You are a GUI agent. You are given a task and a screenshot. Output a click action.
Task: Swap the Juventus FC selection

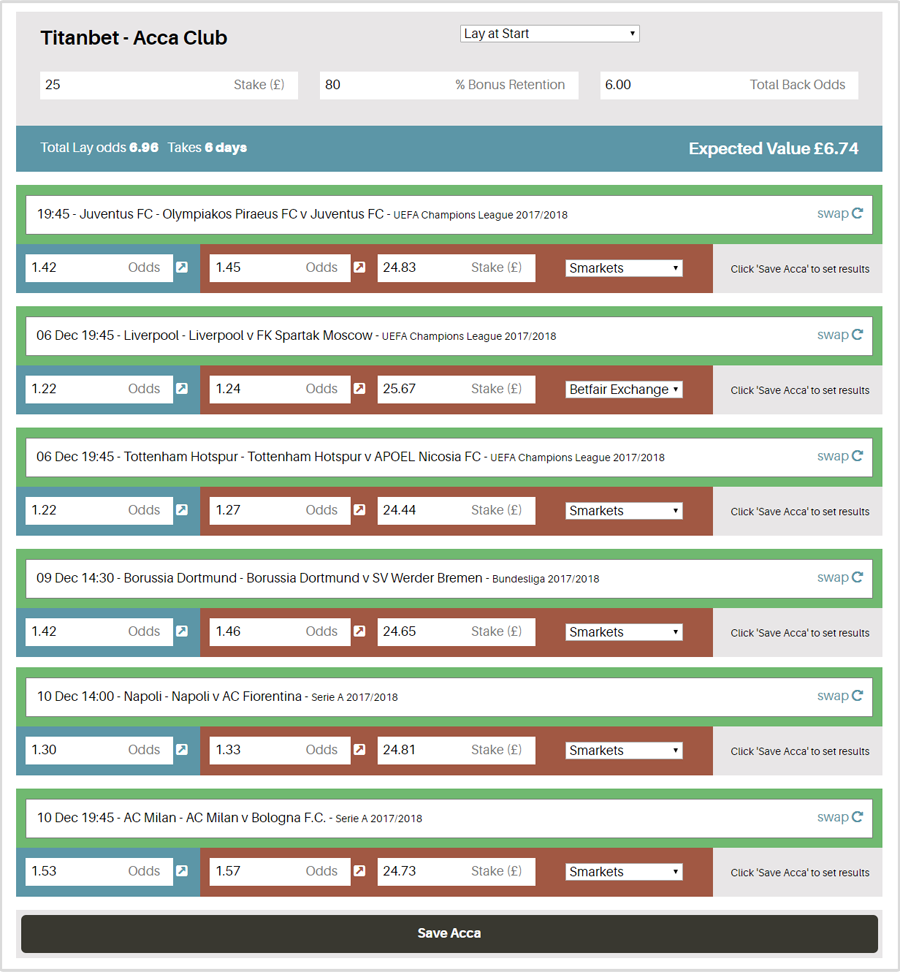[840, 213]
